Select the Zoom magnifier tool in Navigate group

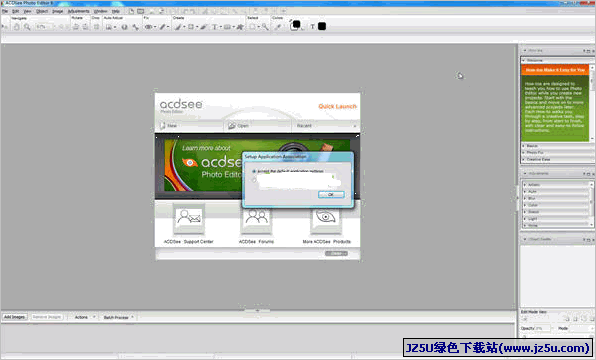click(27, 27)
